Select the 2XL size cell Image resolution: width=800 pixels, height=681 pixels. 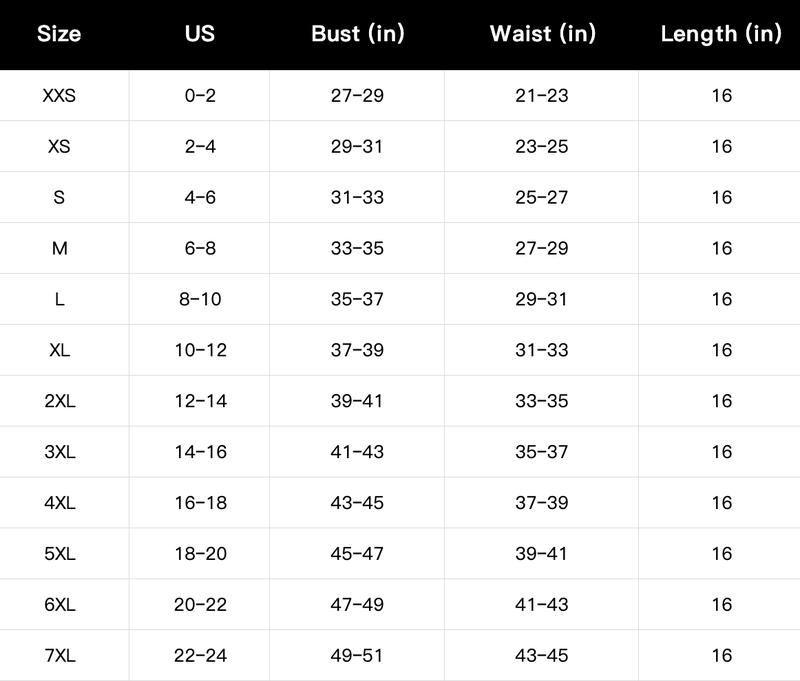pos(59,401)
